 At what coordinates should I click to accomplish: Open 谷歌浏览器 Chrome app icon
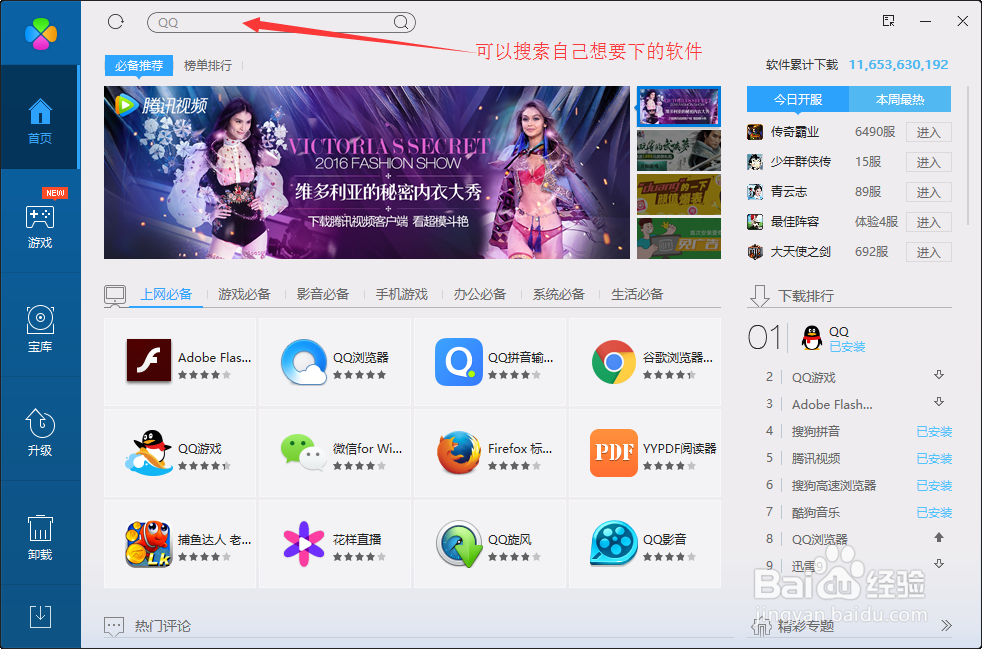tap(614, 362)
